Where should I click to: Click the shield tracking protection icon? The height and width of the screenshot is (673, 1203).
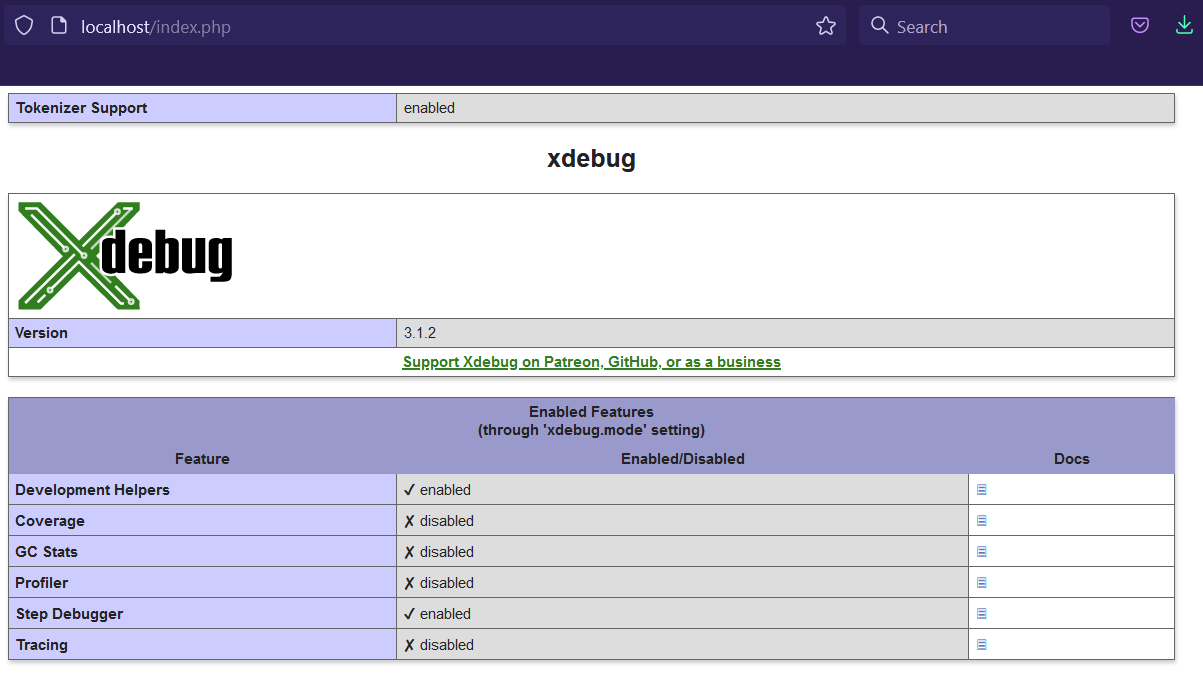24,26
